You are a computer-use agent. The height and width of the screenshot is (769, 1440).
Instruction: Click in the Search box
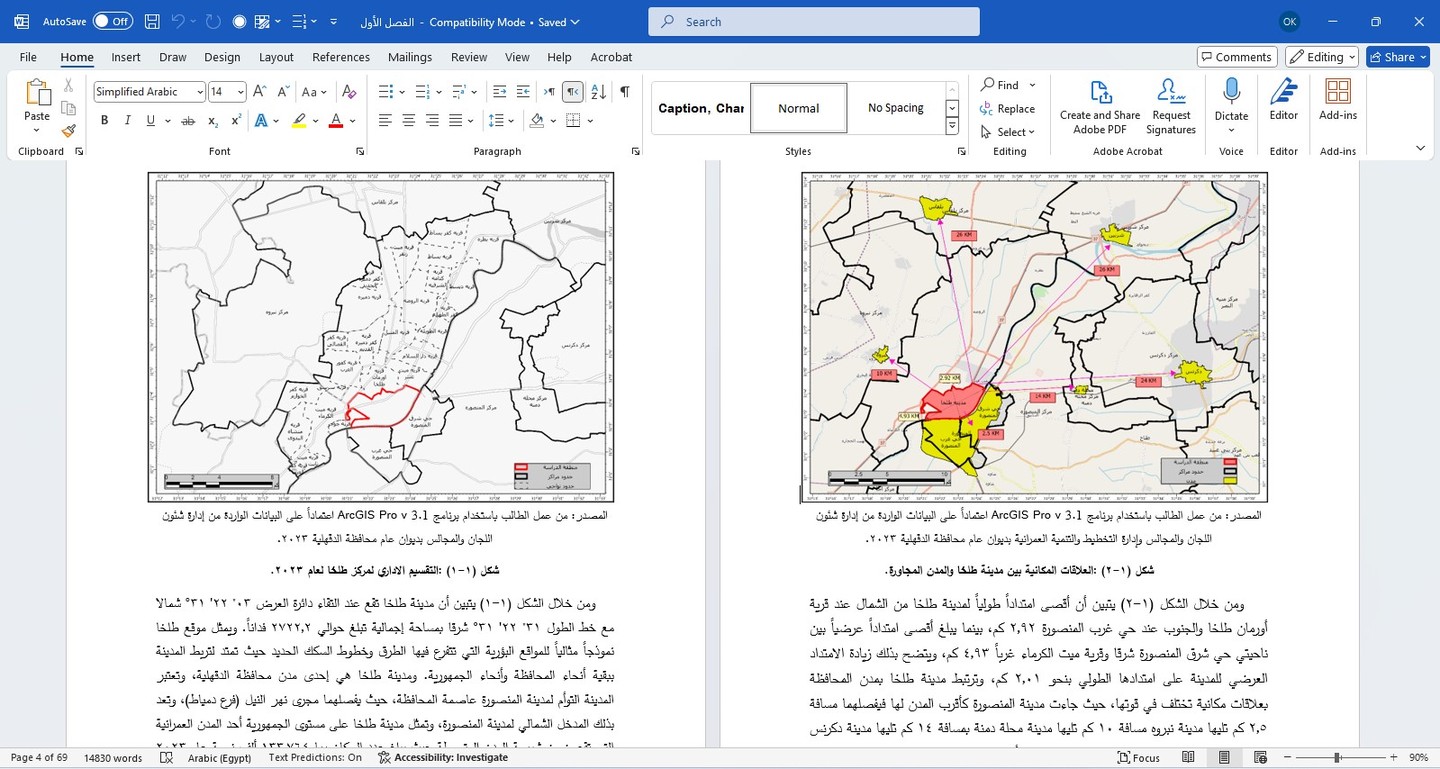pos(813,22)
